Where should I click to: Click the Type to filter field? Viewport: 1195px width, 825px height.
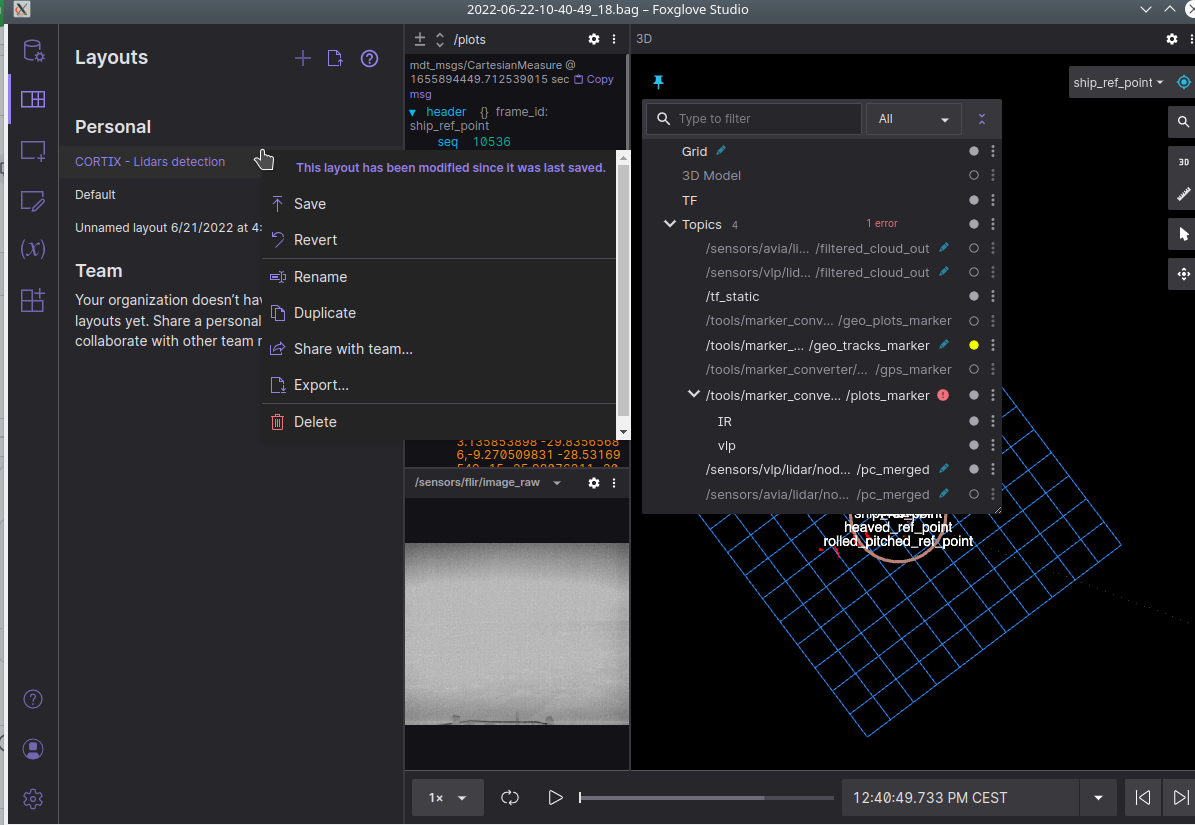point(754,119)
